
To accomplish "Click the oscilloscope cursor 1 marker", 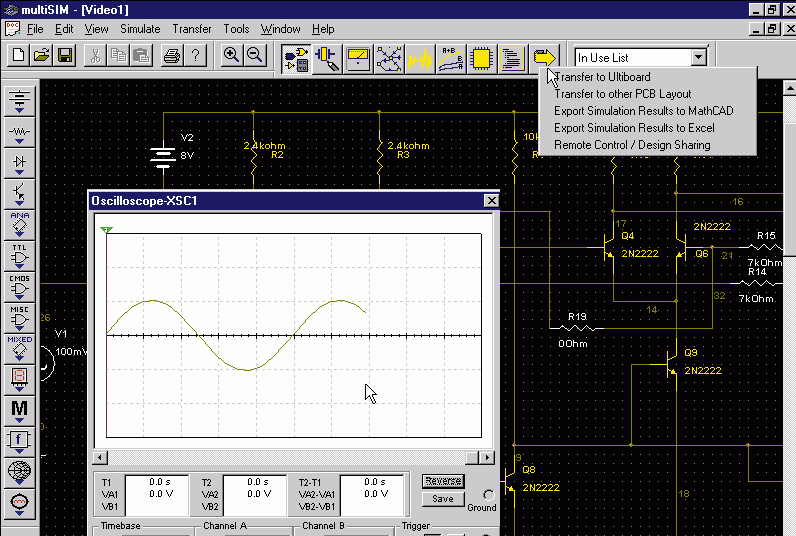I will click(106, 230).
